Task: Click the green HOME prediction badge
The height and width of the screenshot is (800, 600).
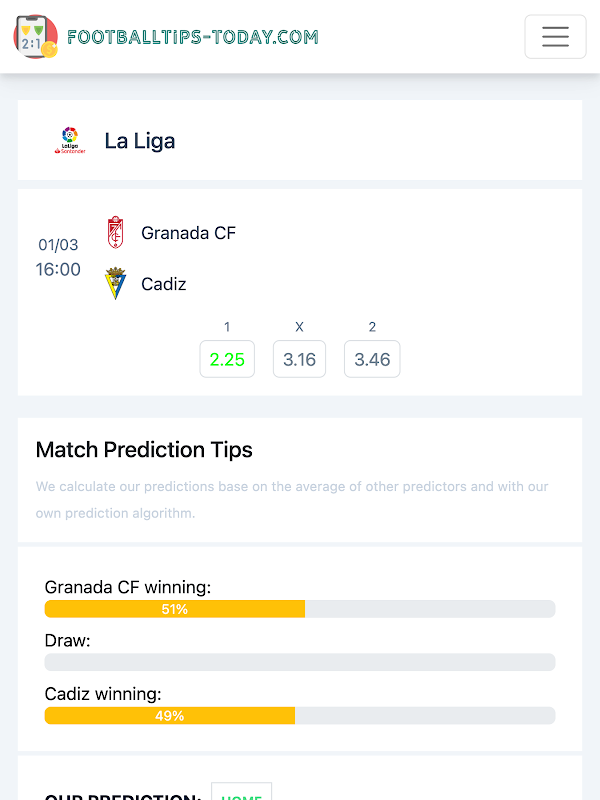Action: coord(241,793)
